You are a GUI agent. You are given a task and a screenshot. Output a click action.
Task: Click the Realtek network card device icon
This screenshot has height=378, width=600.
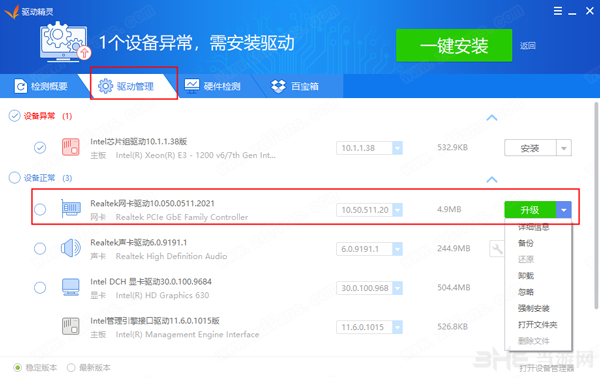(x=71, y=209)
